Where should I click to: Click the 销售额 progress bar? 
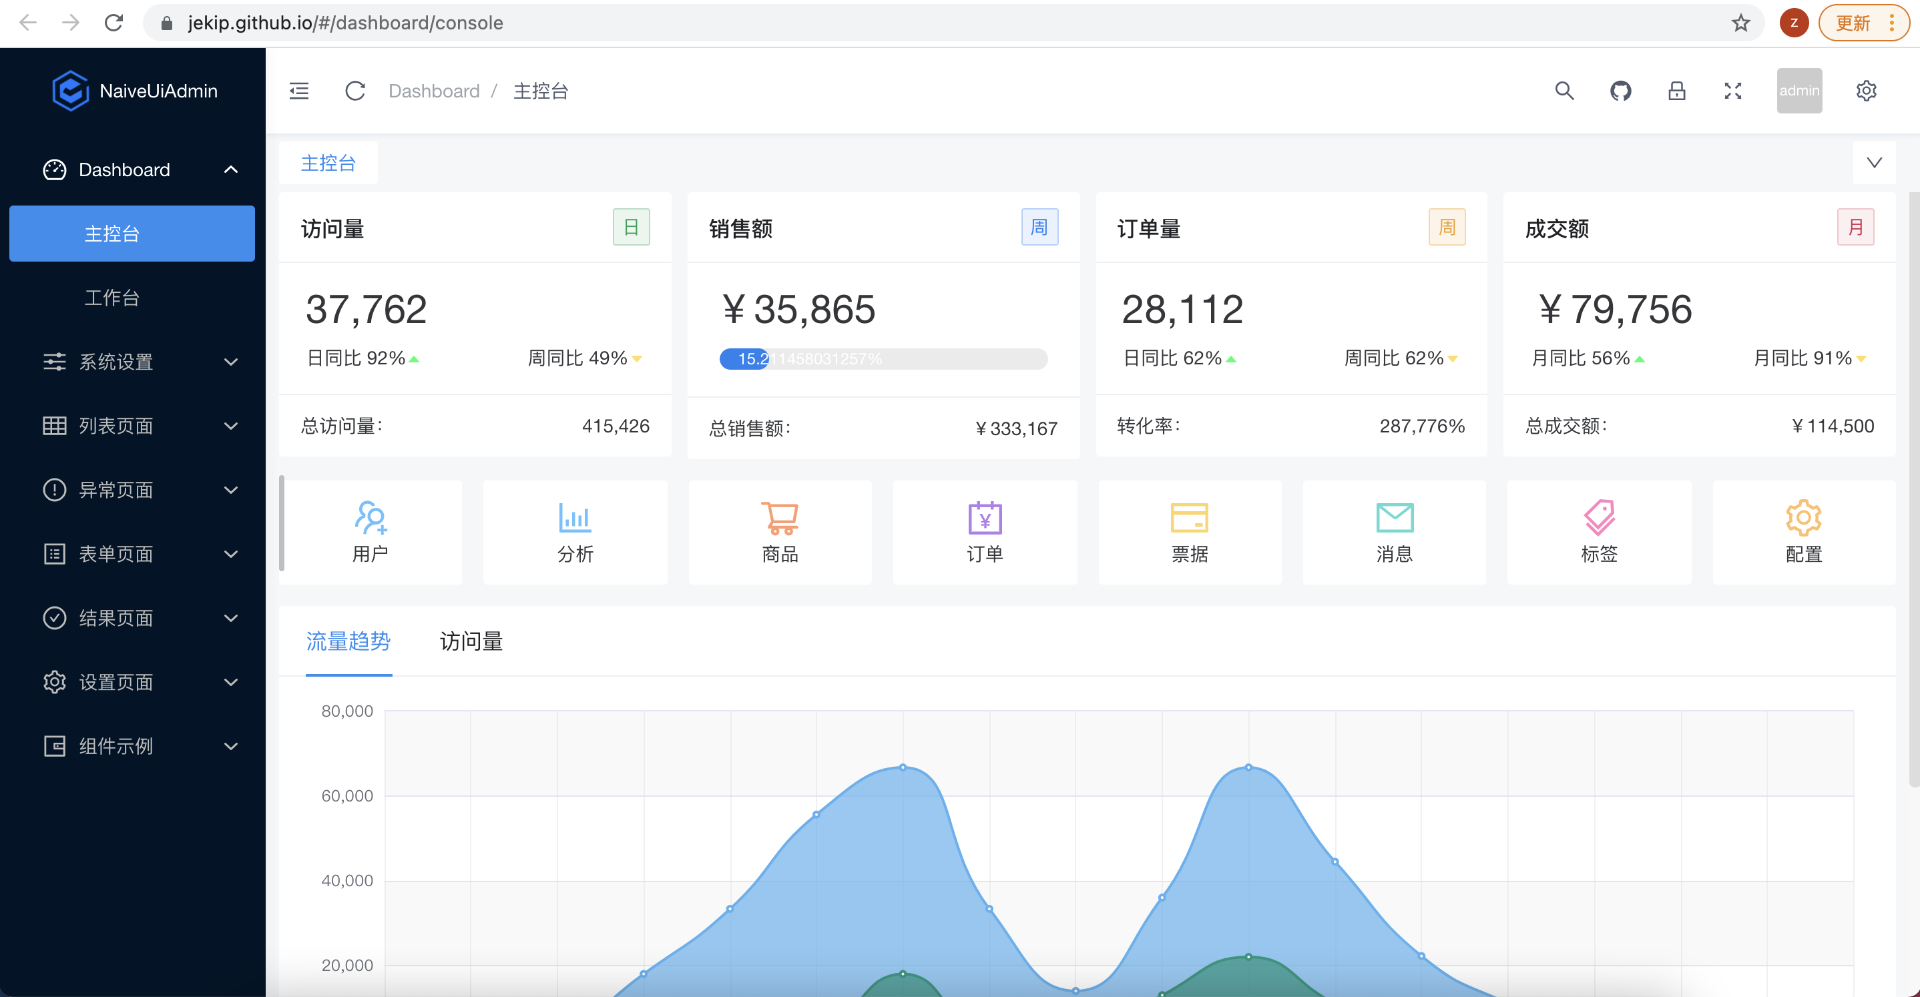coord(883,359)
